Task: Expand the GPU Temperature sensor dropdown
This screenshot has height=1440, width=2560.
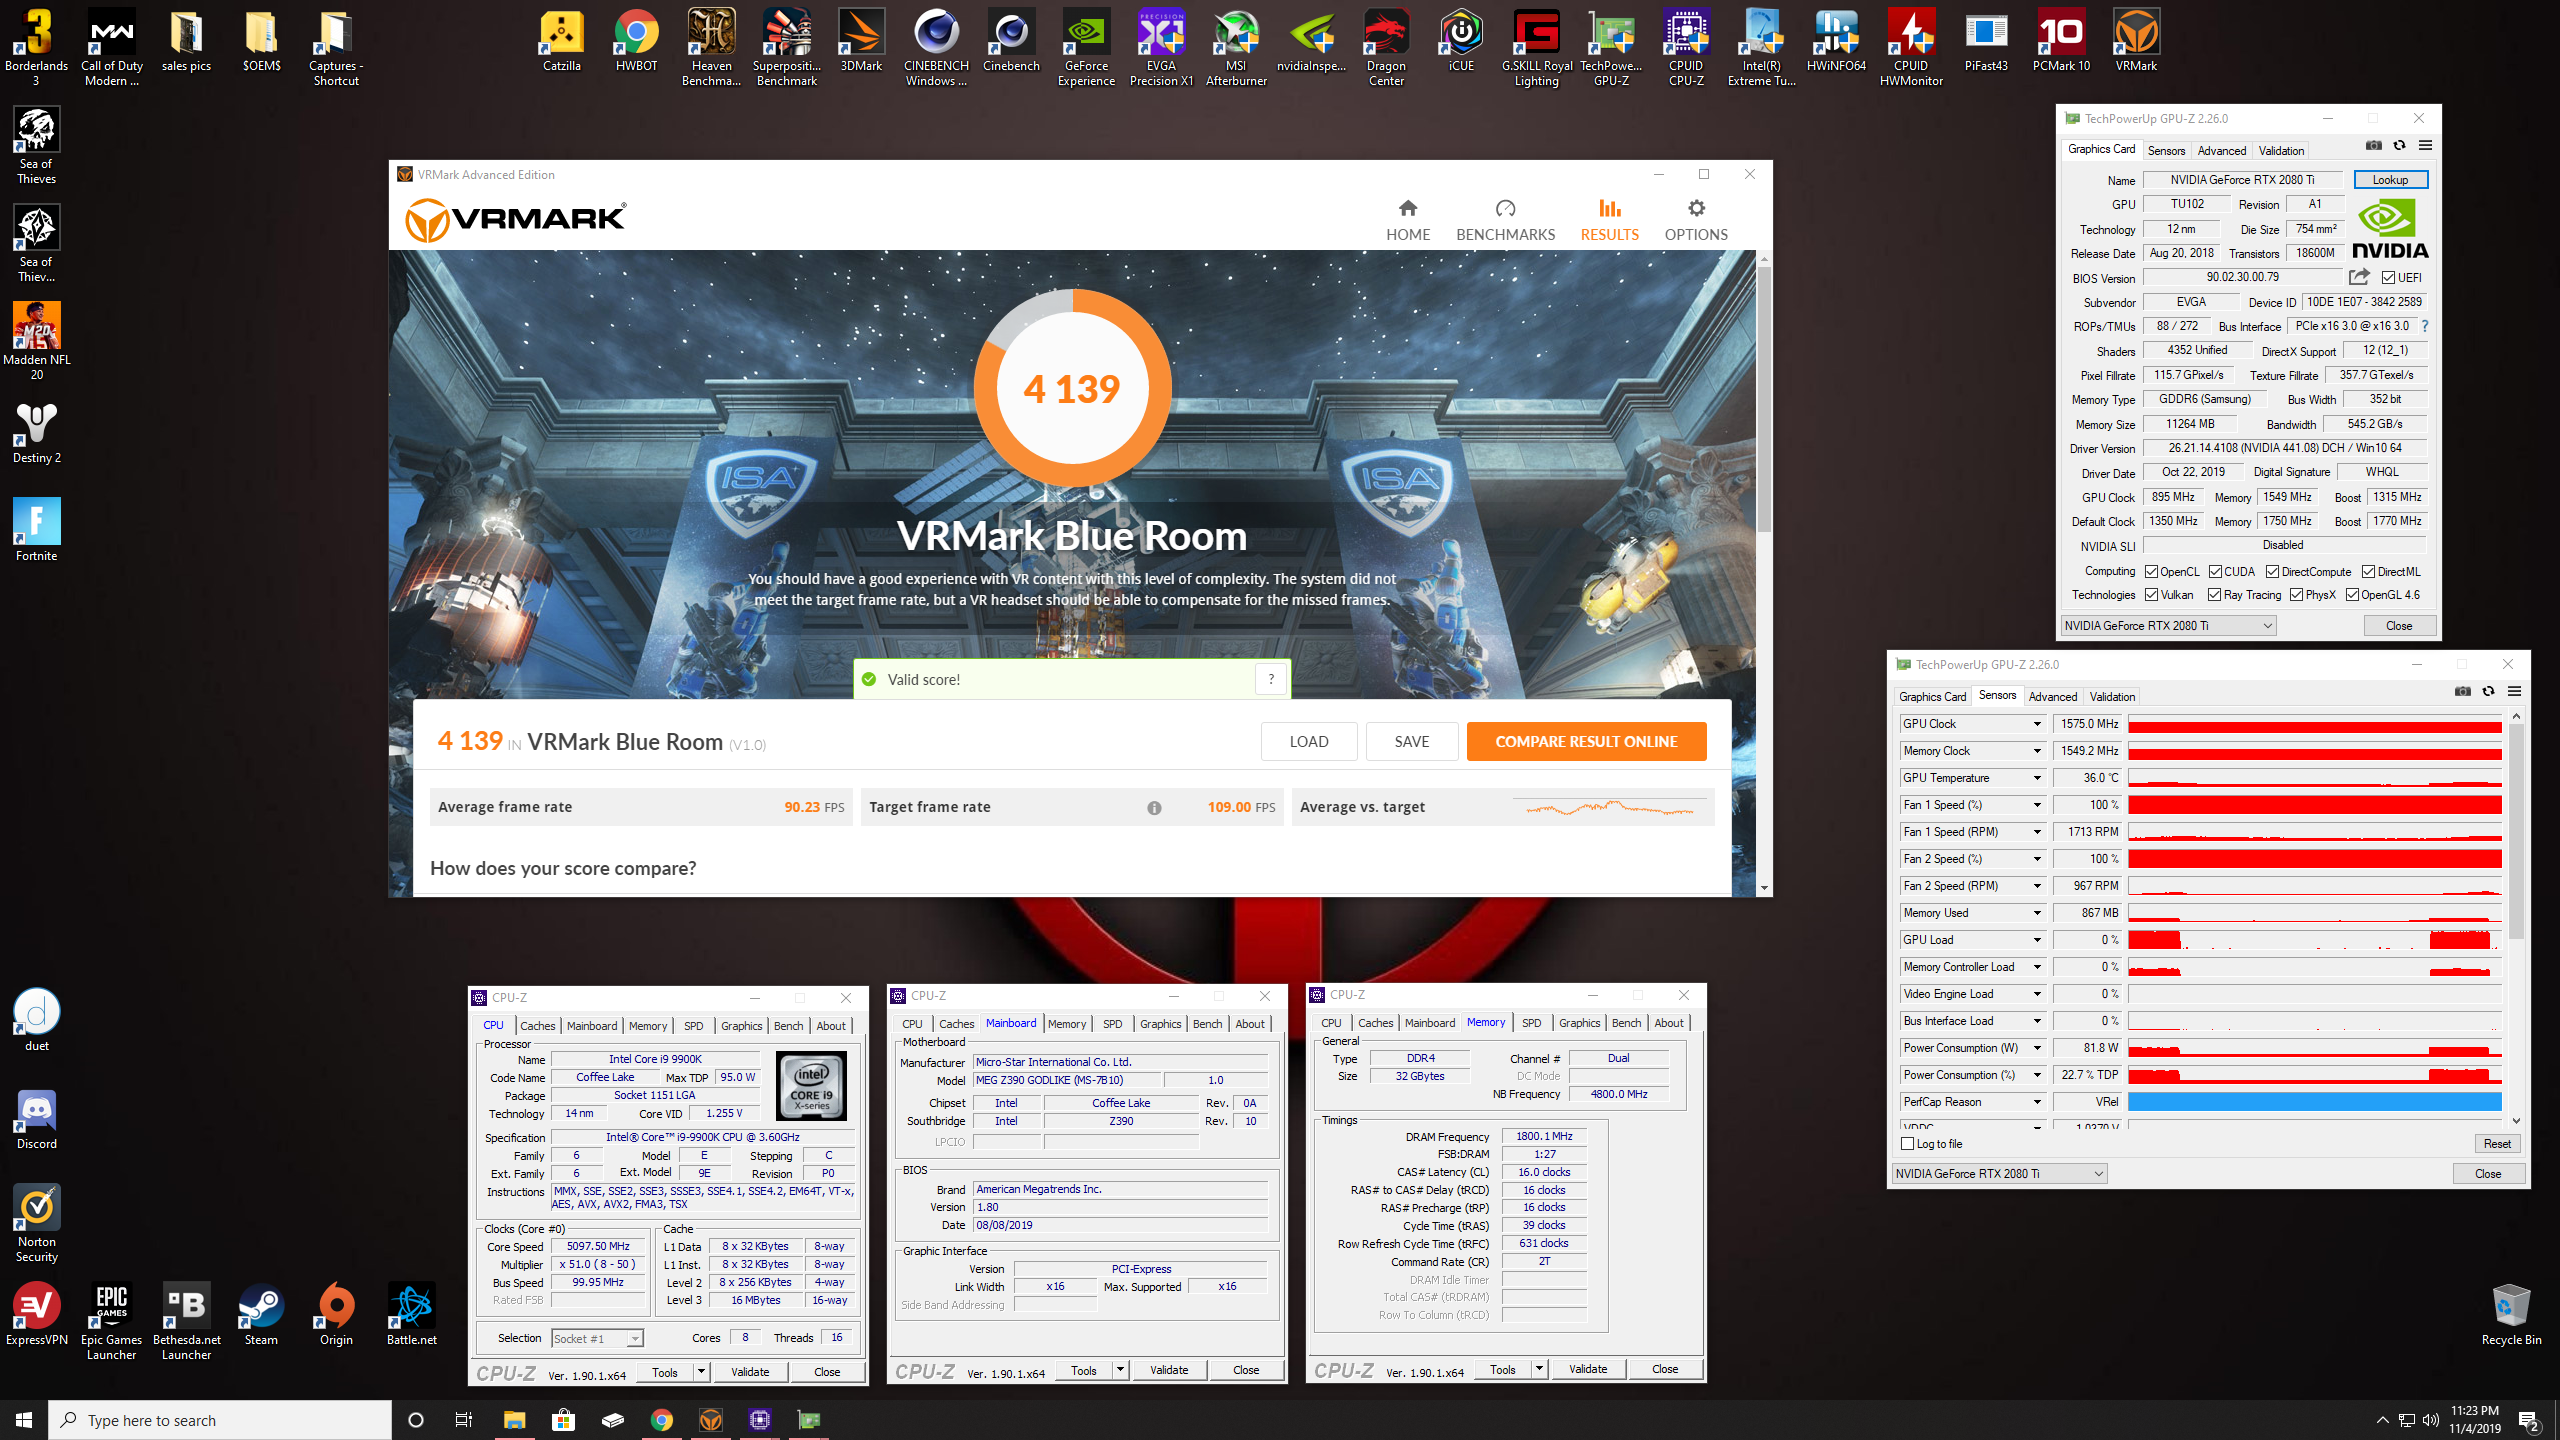Action: [x=2036, y=778]
